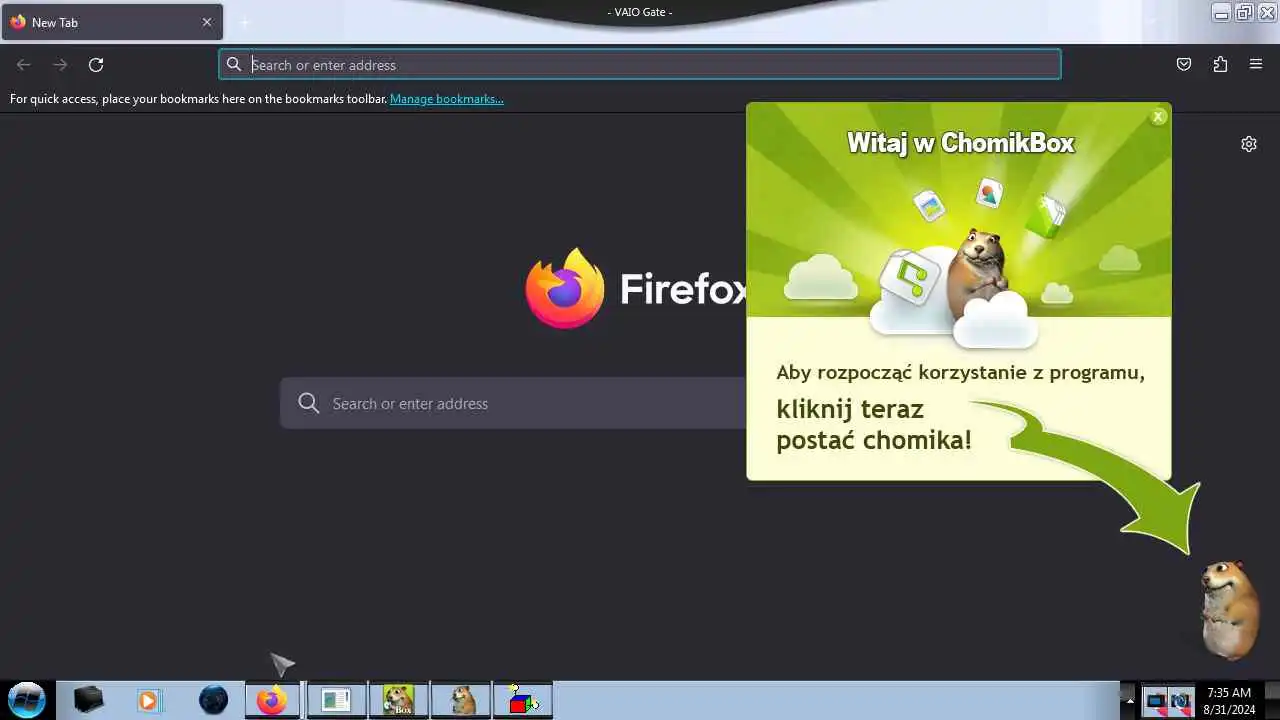Click the search box on the new tab page

tap(513, 403)
